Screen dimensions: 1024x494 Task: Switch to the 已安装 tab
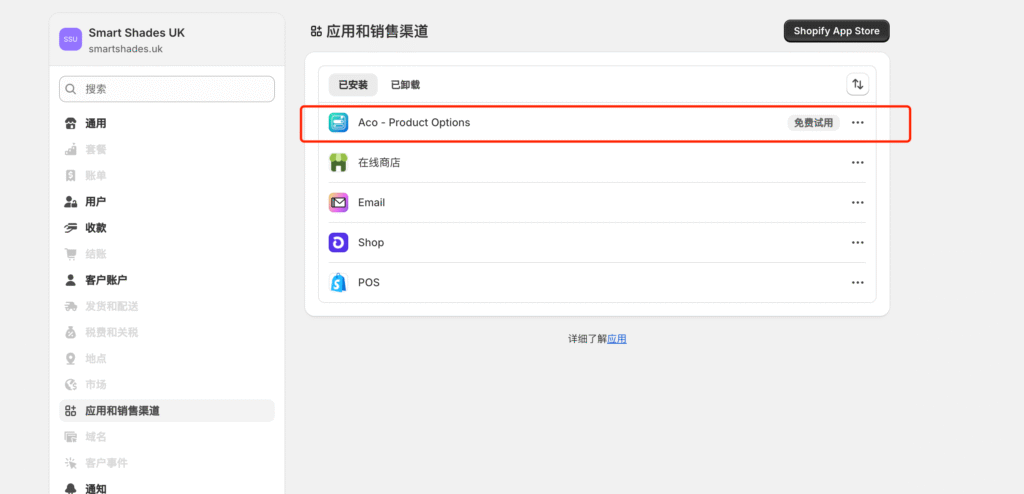(353, 85)
